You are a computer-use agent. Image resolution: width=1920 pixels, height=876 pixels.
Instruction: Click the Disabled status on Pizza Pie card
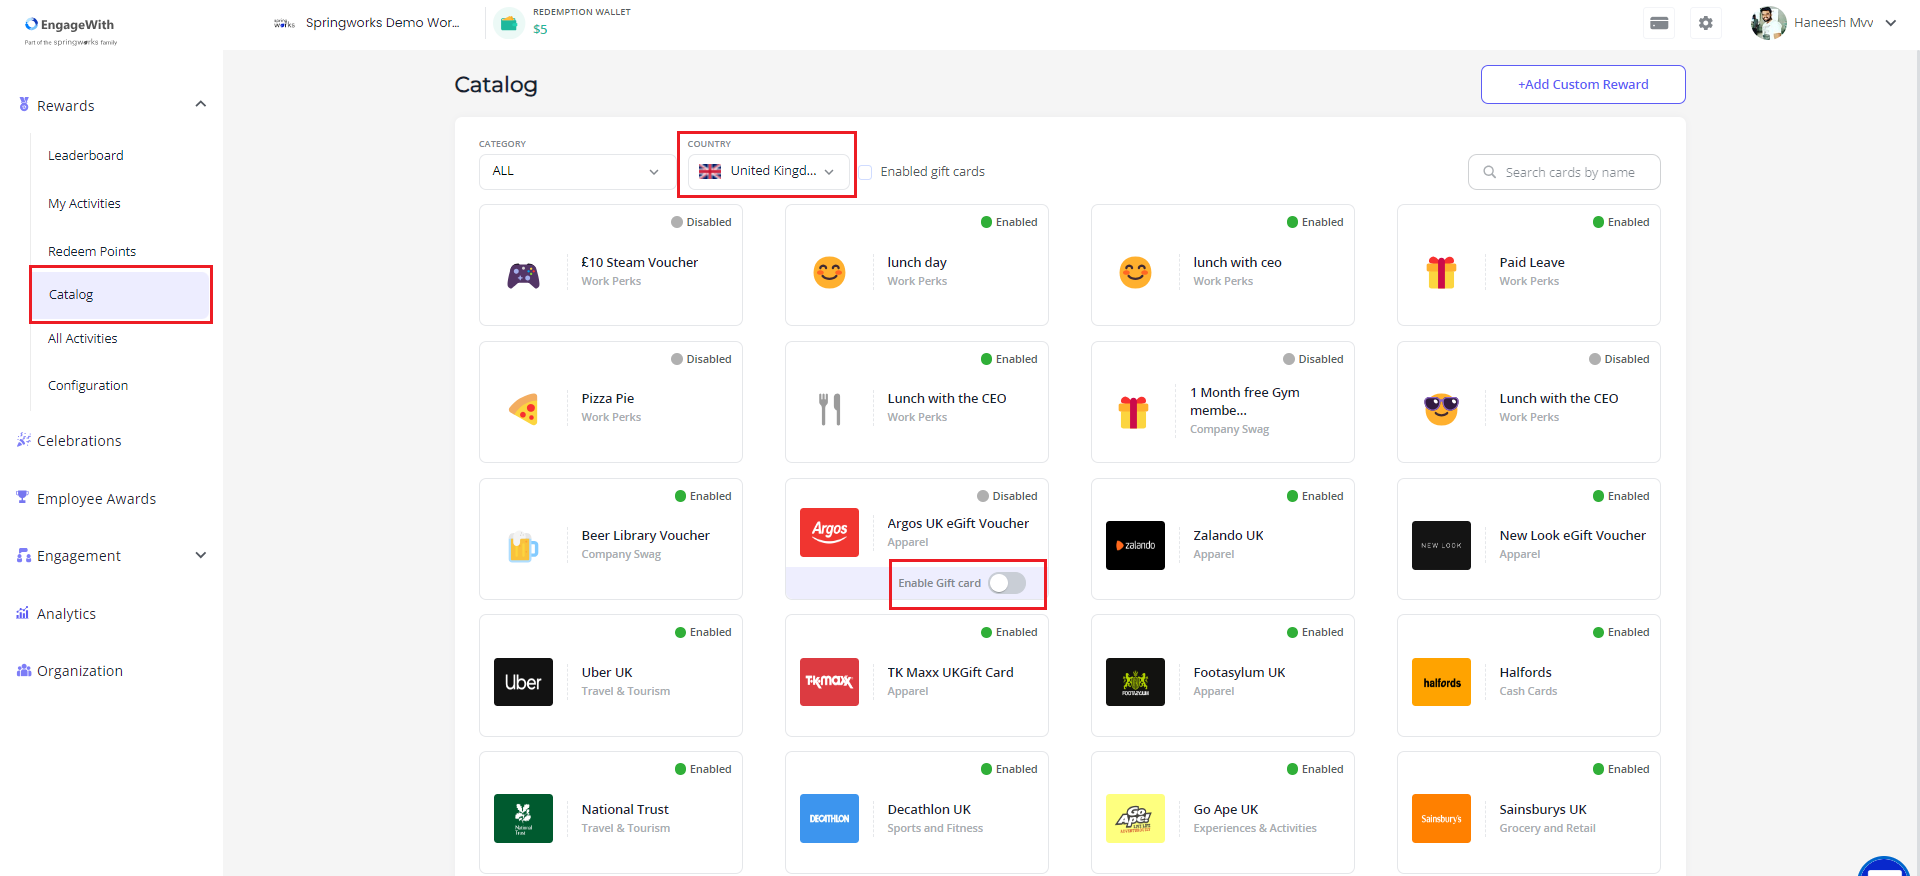click(x=701, y=359)
